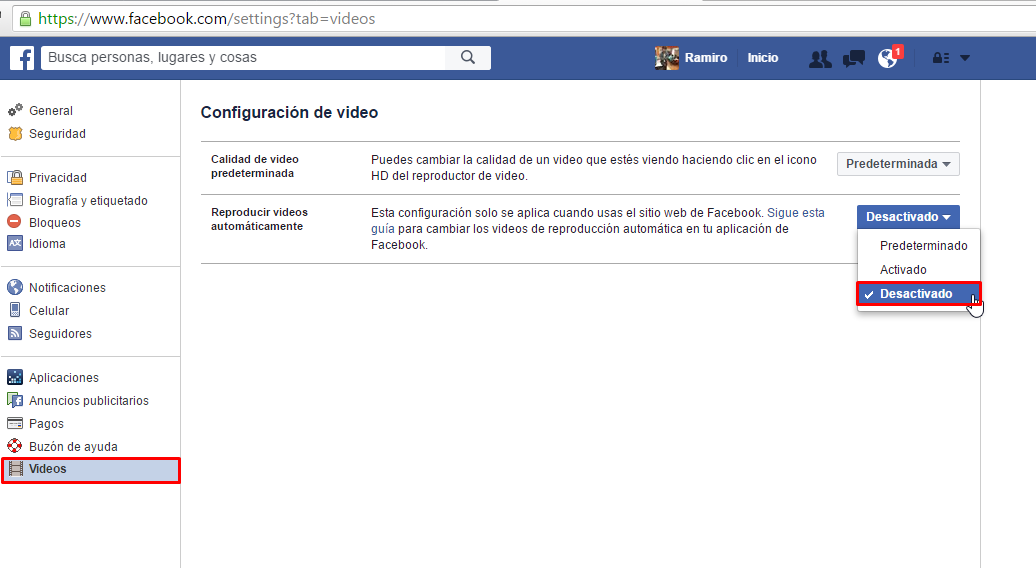Go to Inicio home link
Viewport: 1036px width, 568px height.
[x=762, y=58]
